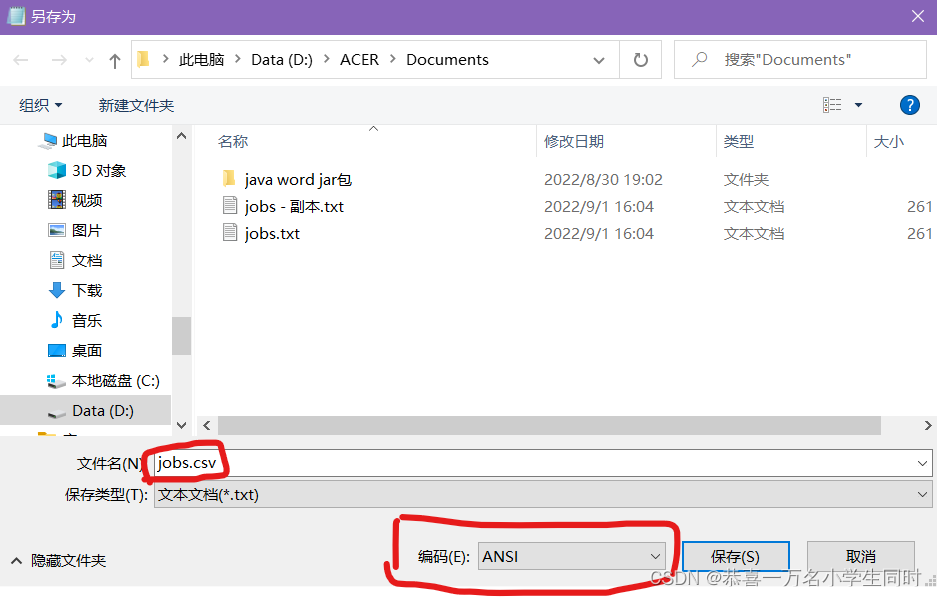This screenshot has width=937, height=597.
Task: Click the Documents breadcrumb item
Action: 446,59
